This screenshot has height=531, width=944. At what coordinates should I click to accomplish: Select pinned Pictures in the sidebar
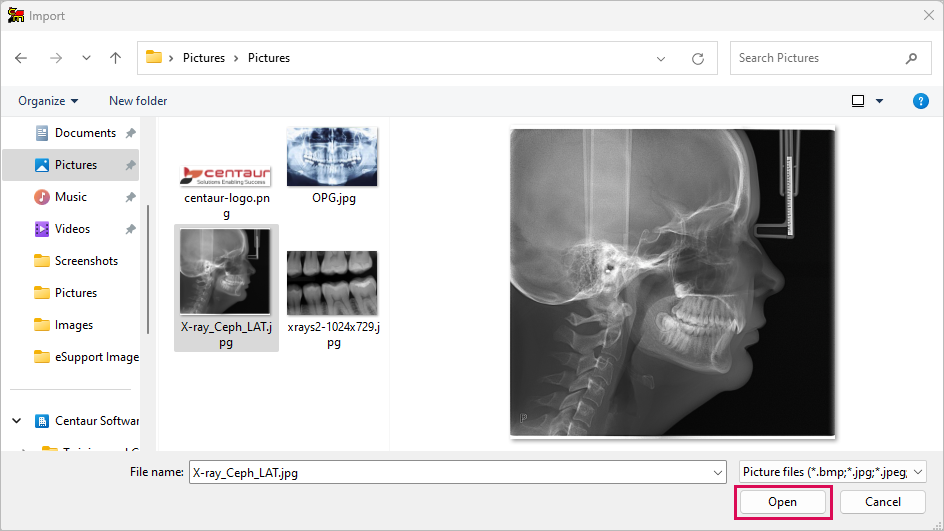70,165
